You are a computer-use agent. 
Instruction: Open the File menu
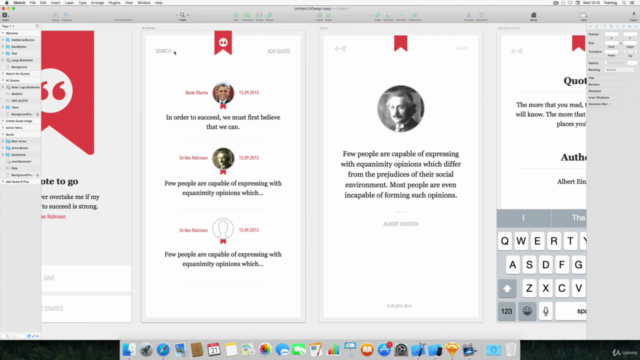33,3
